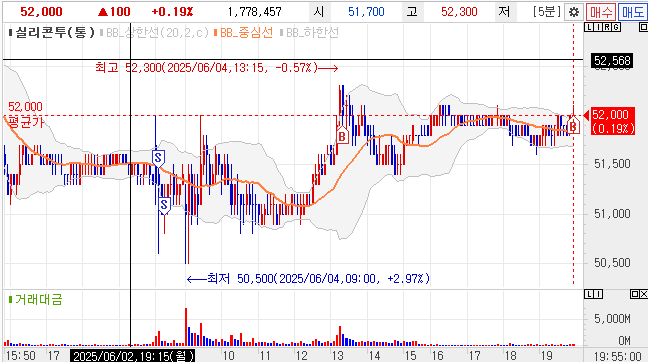This screenshot has height=362, width=648.
Task: Click the I icon in price chart panel
Action: [598, 27]
